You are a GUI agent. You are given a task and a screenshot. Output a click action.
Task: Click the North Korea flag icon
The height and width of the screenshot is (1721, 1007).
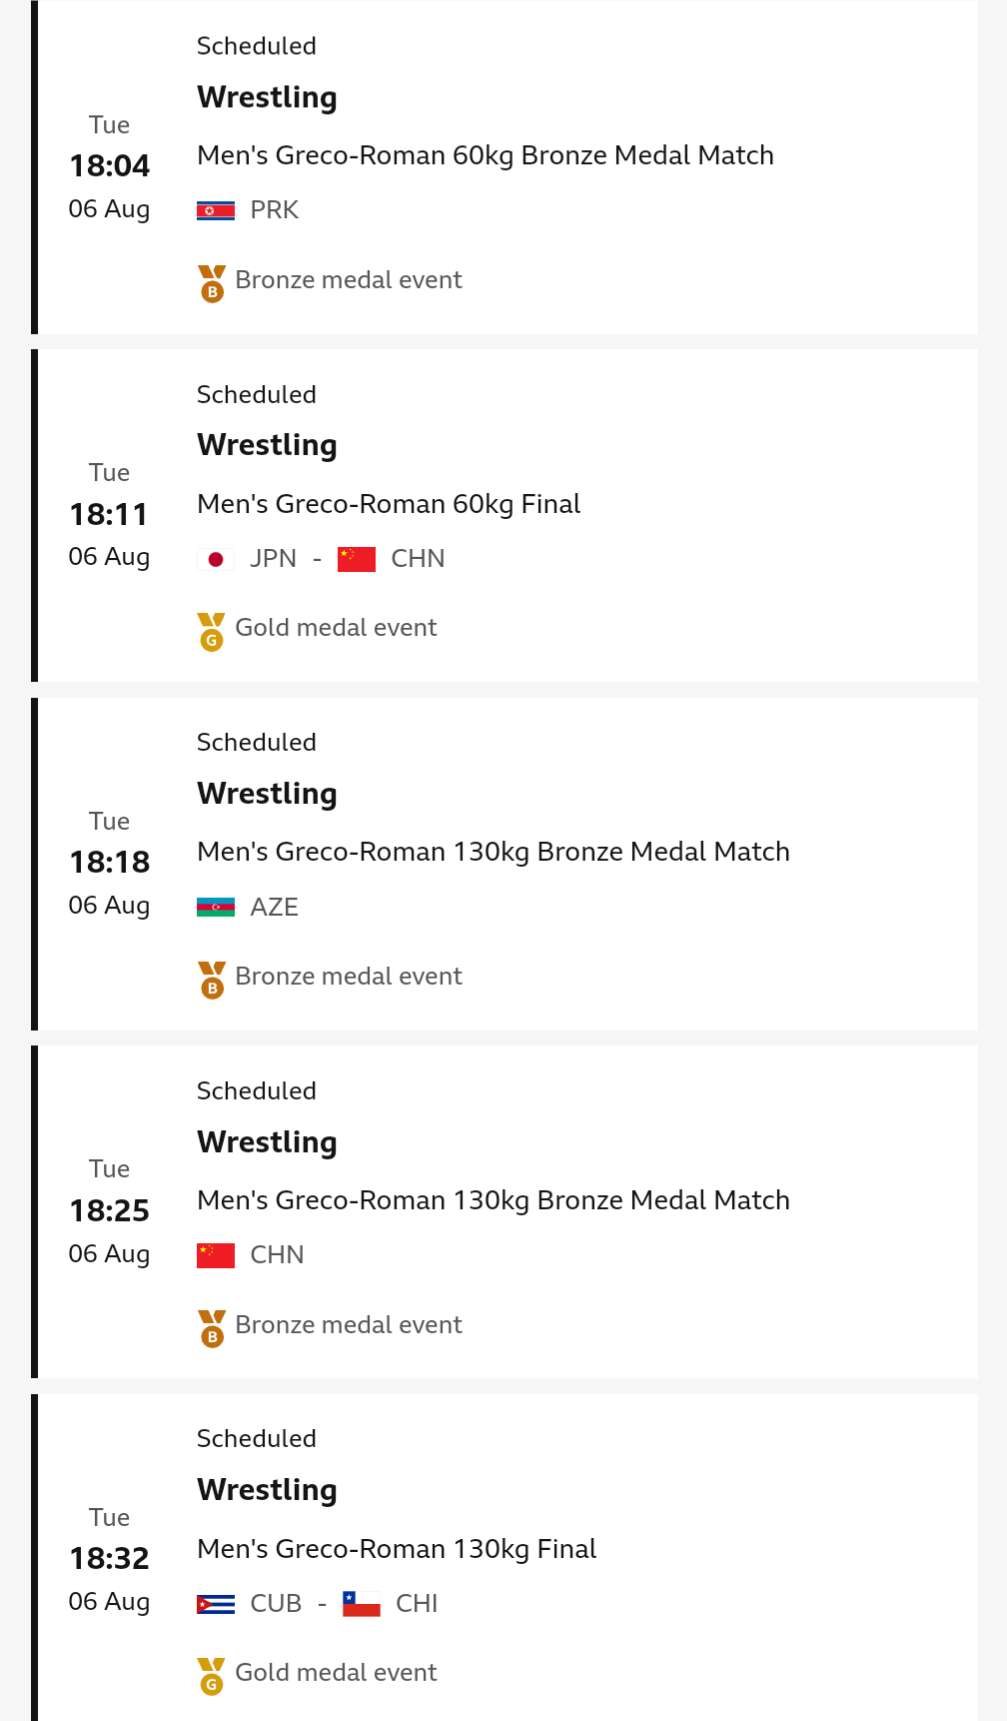[215, 210]
